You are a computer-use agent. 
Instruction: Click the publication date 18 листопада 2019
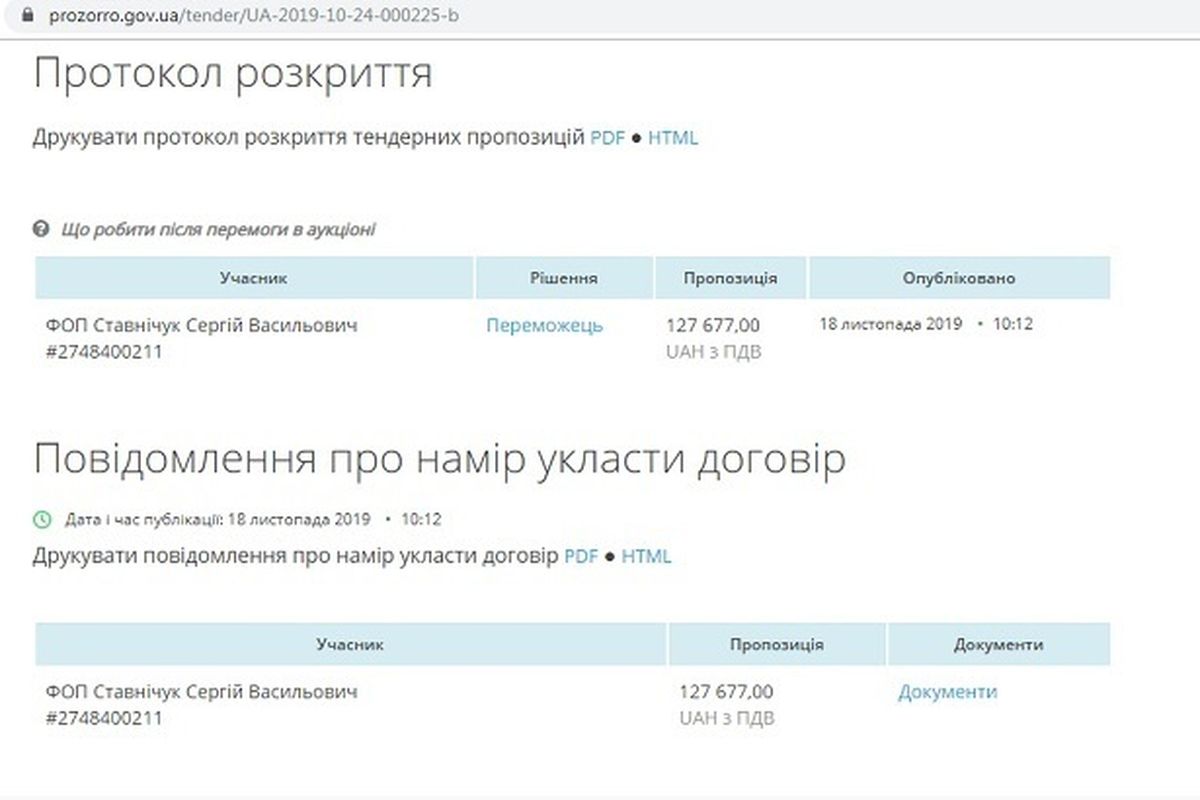pos(892,323)
